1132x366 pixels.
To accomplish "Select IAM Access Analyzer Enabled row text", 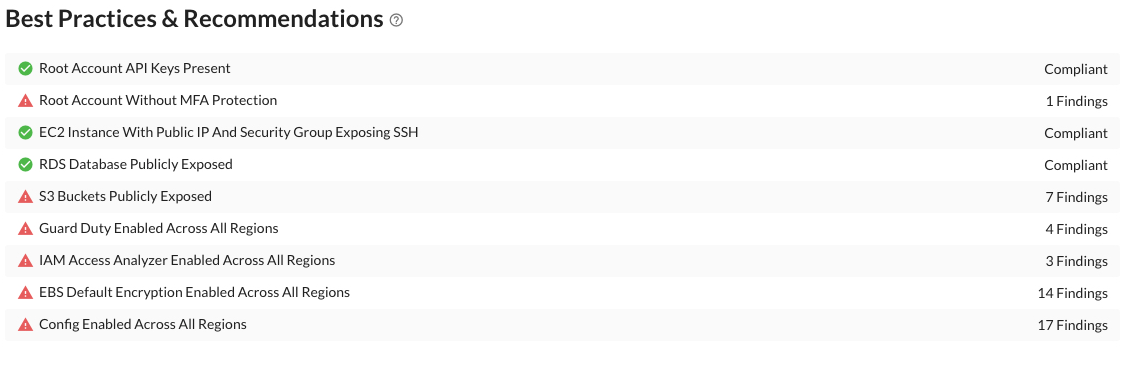I will point(187,260).
